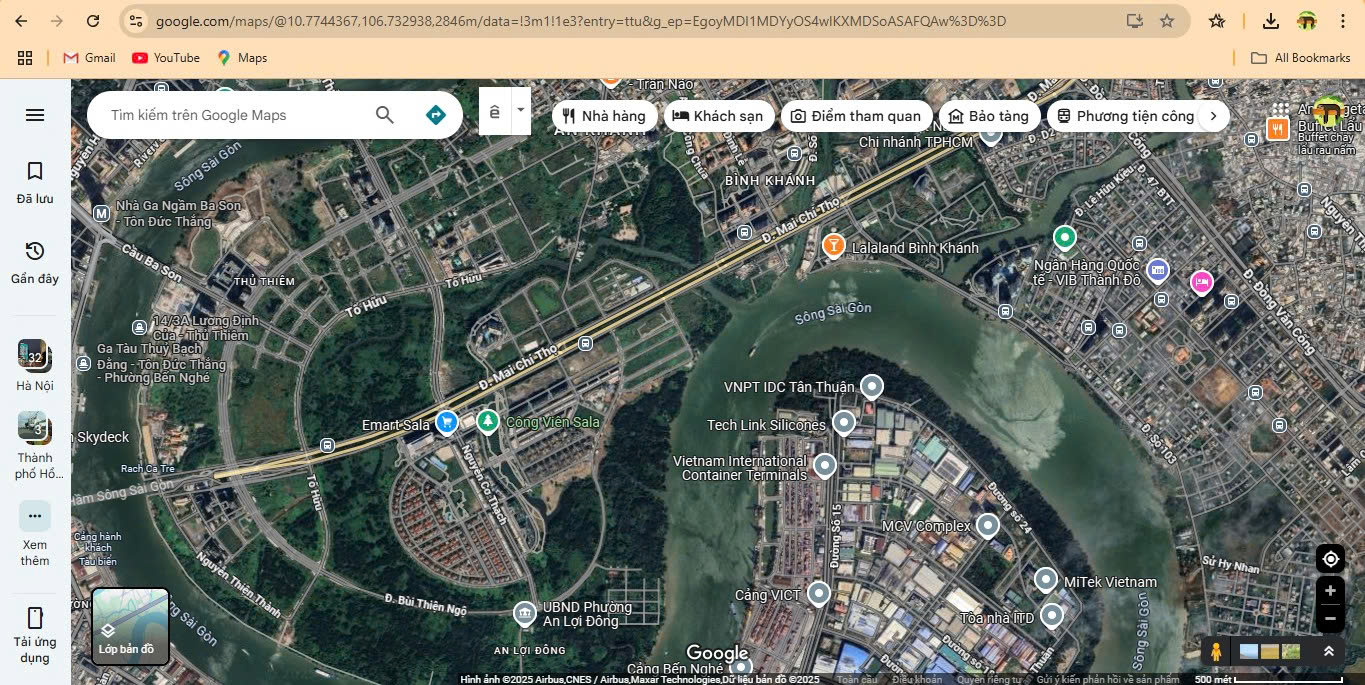Click the google.com/maps URL in the address bar
1365x685 pixels.
[580, 21]
